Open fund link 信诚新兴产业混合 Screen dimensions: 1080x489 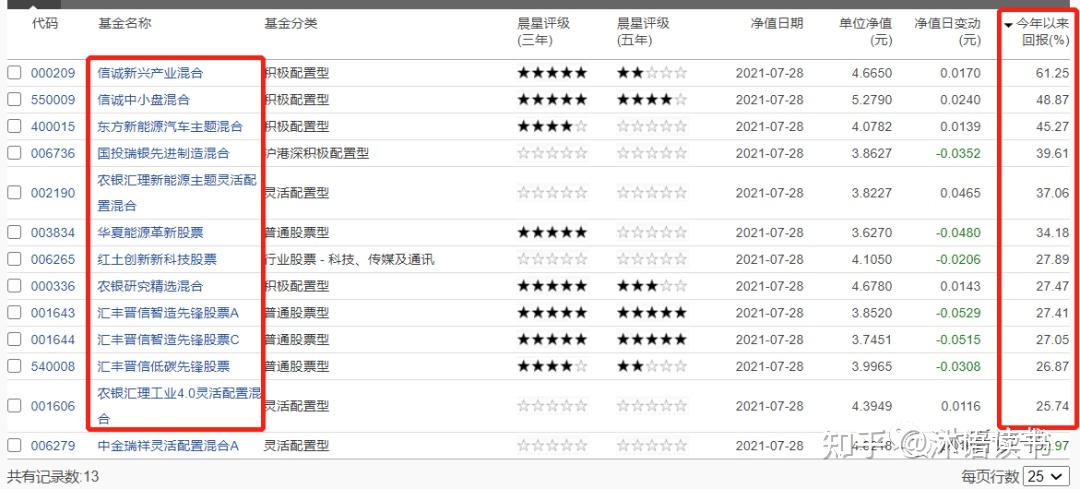click(150, 73)
